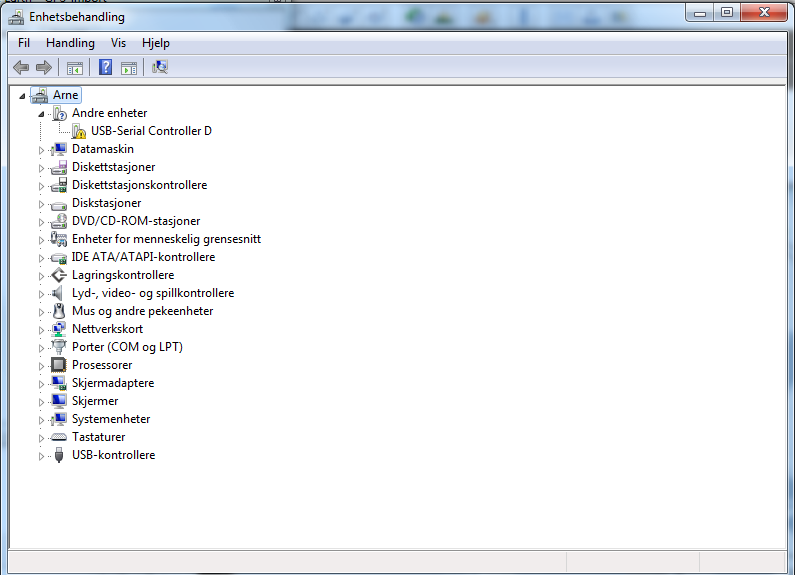The width and height of the screenshot is (795, 575).
Task: Click the IDE ATA/ATAPI-kontrollere icon
Action: click(59, 258)
